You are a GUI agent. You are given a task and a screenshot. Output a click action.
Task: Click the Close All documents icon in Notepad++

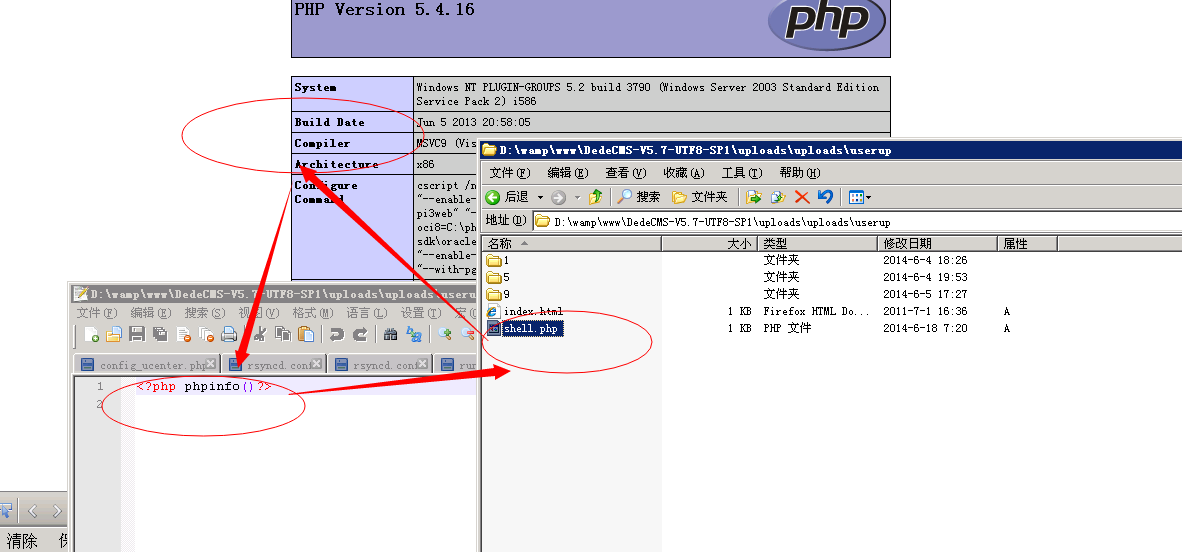click(206, 335)
